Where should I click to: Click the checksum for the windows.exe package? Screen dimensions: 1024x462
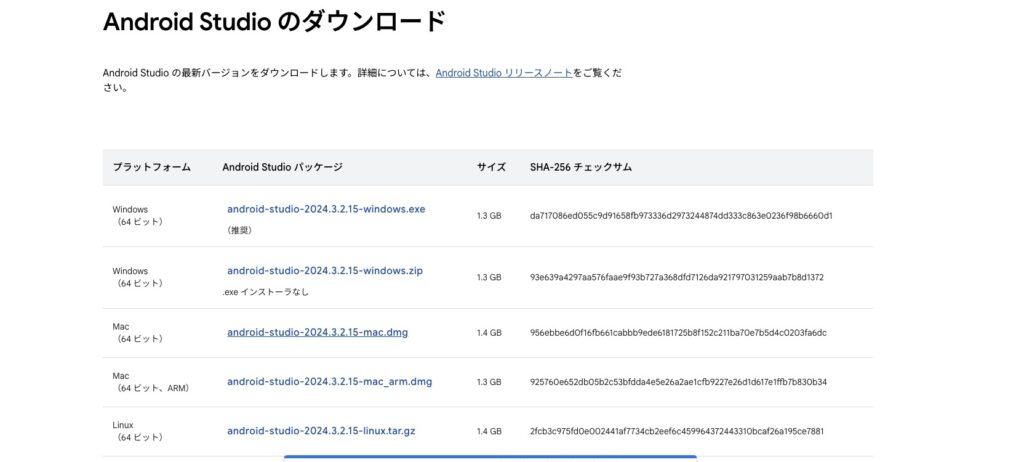[x=681, y=215]
